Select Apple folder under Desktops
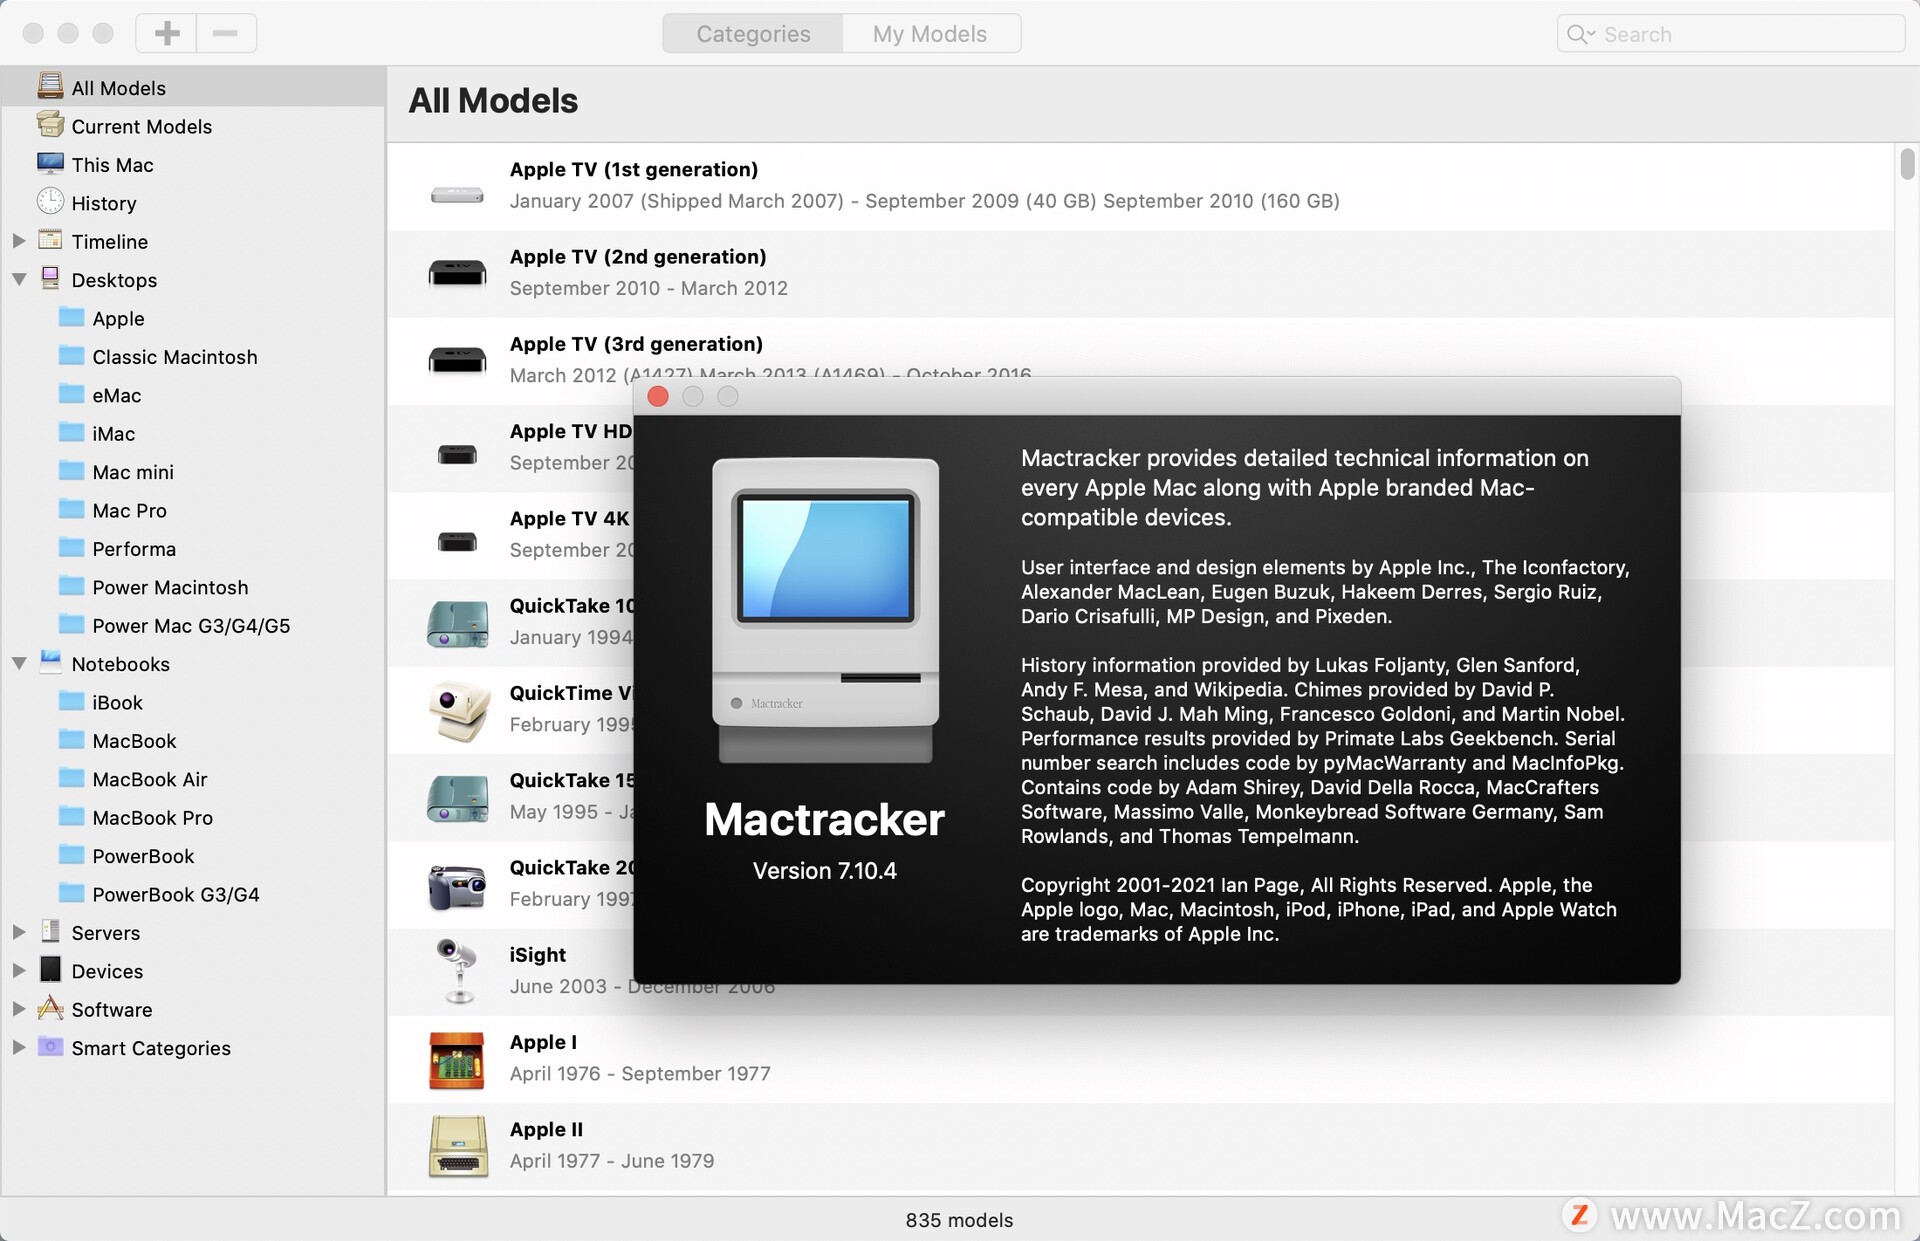The width and height of the screenshot is (1920, 1241). (71, 317)
